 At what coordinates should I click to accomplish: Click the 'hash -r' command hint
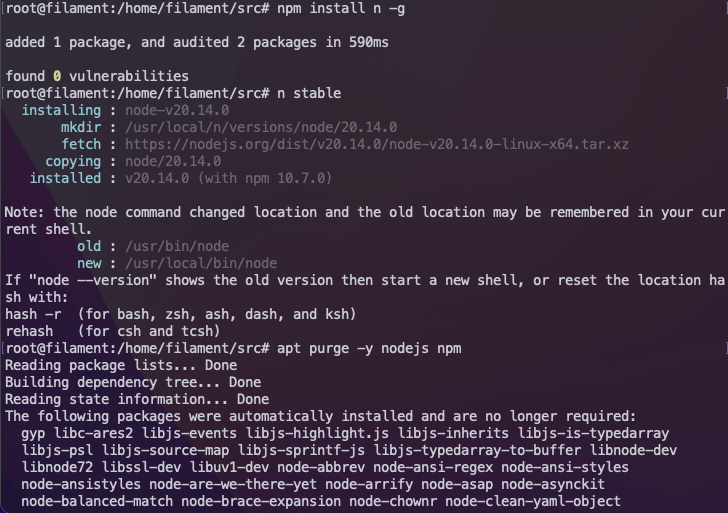(x=33, y=314)
